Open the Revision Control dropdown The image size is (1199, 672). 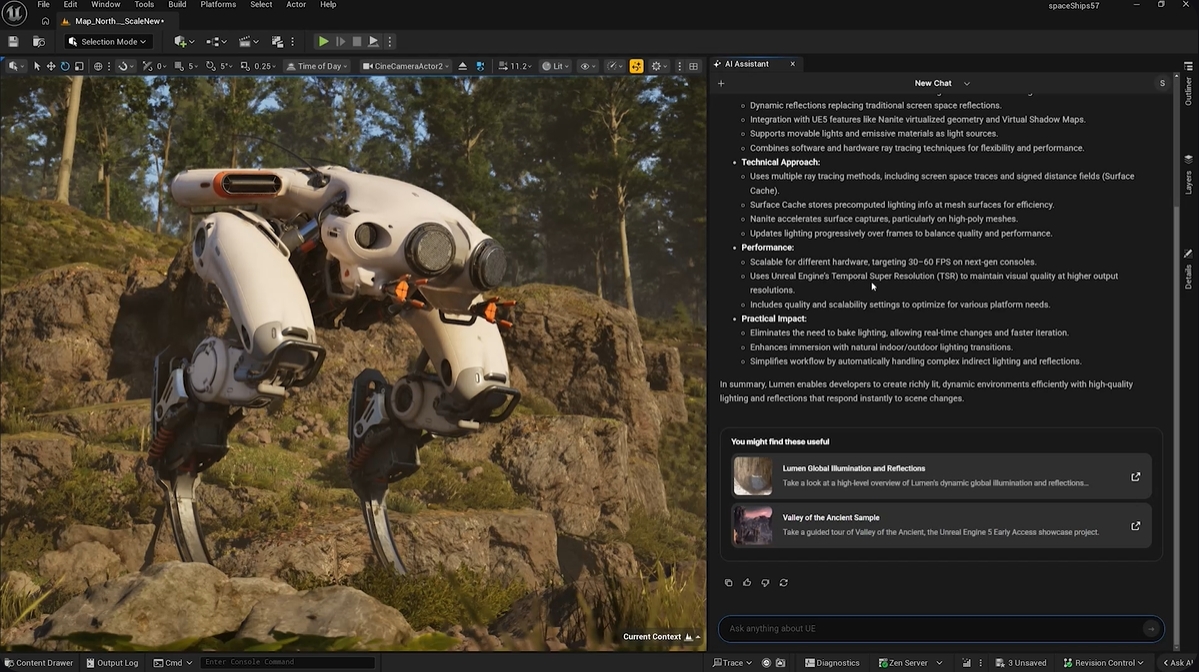[x=1104, y=662]
